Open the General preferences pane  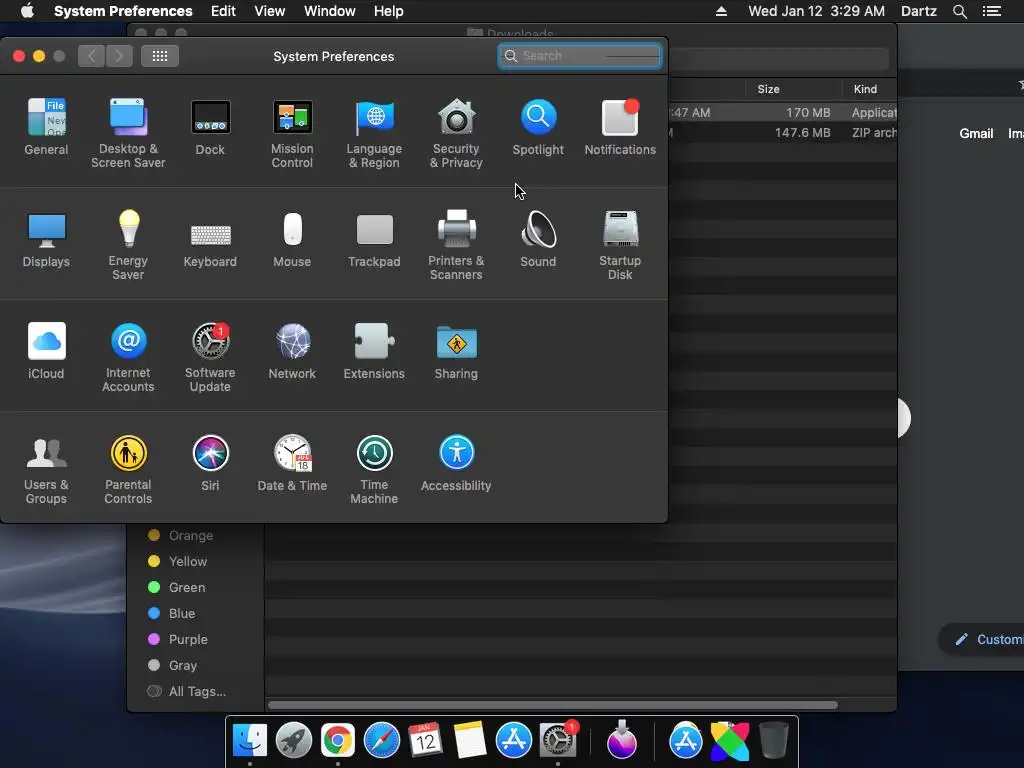coord(46,127)
